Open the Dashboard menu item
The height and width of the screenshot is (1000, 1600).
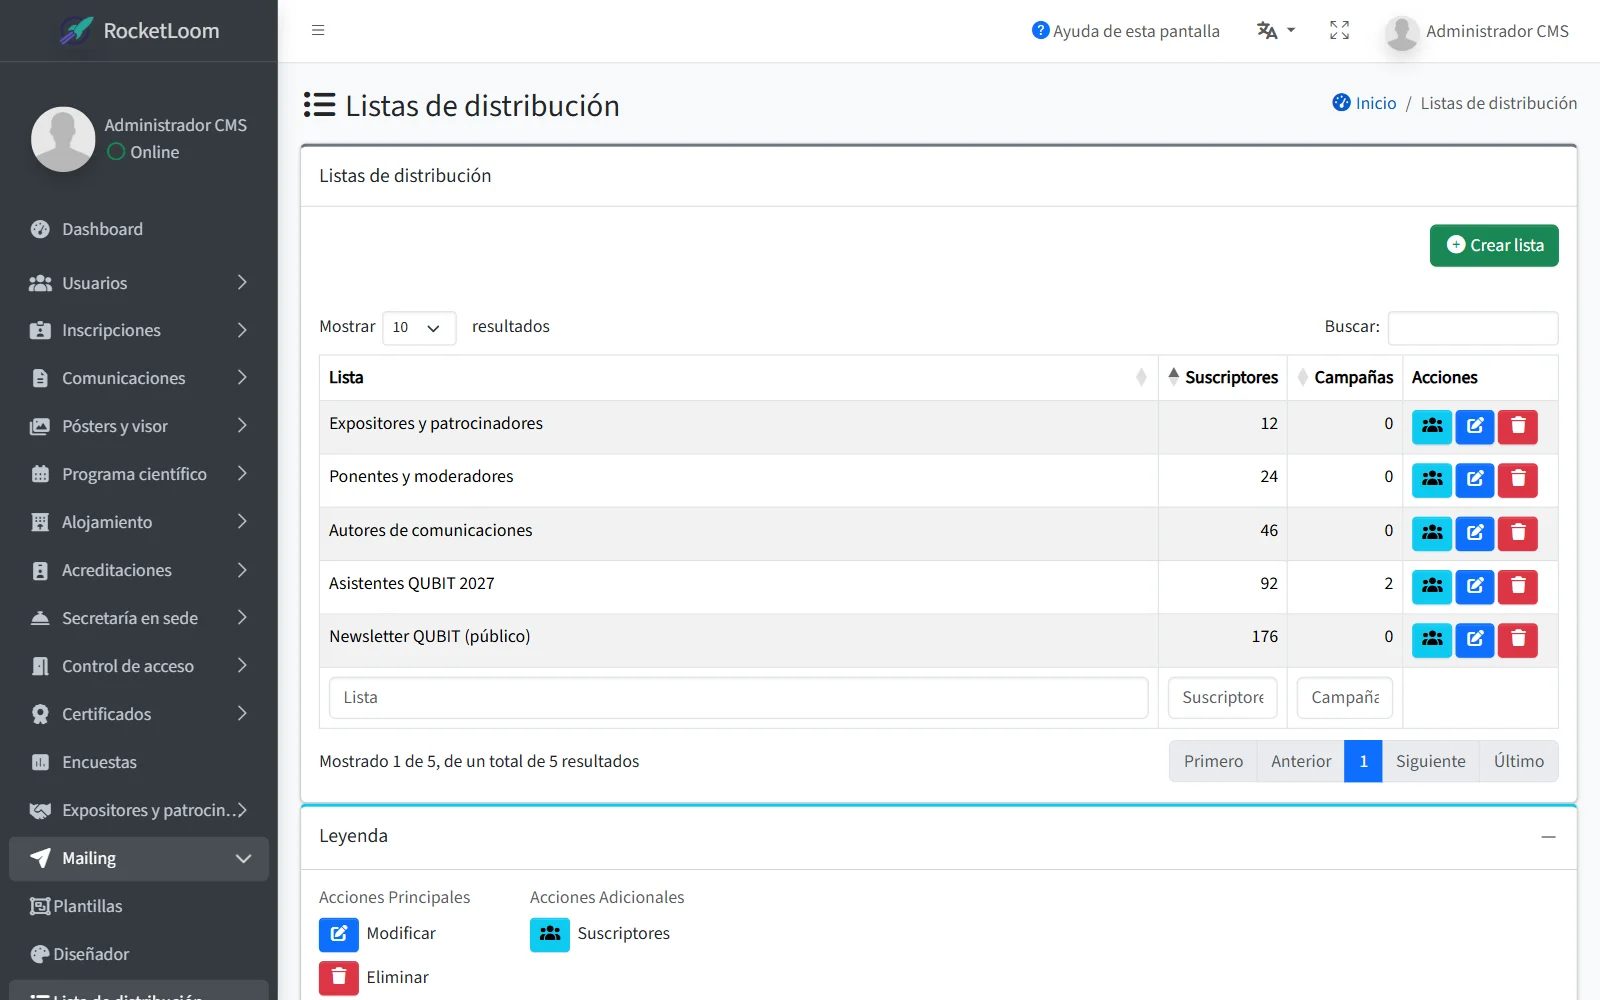[139, 229]
